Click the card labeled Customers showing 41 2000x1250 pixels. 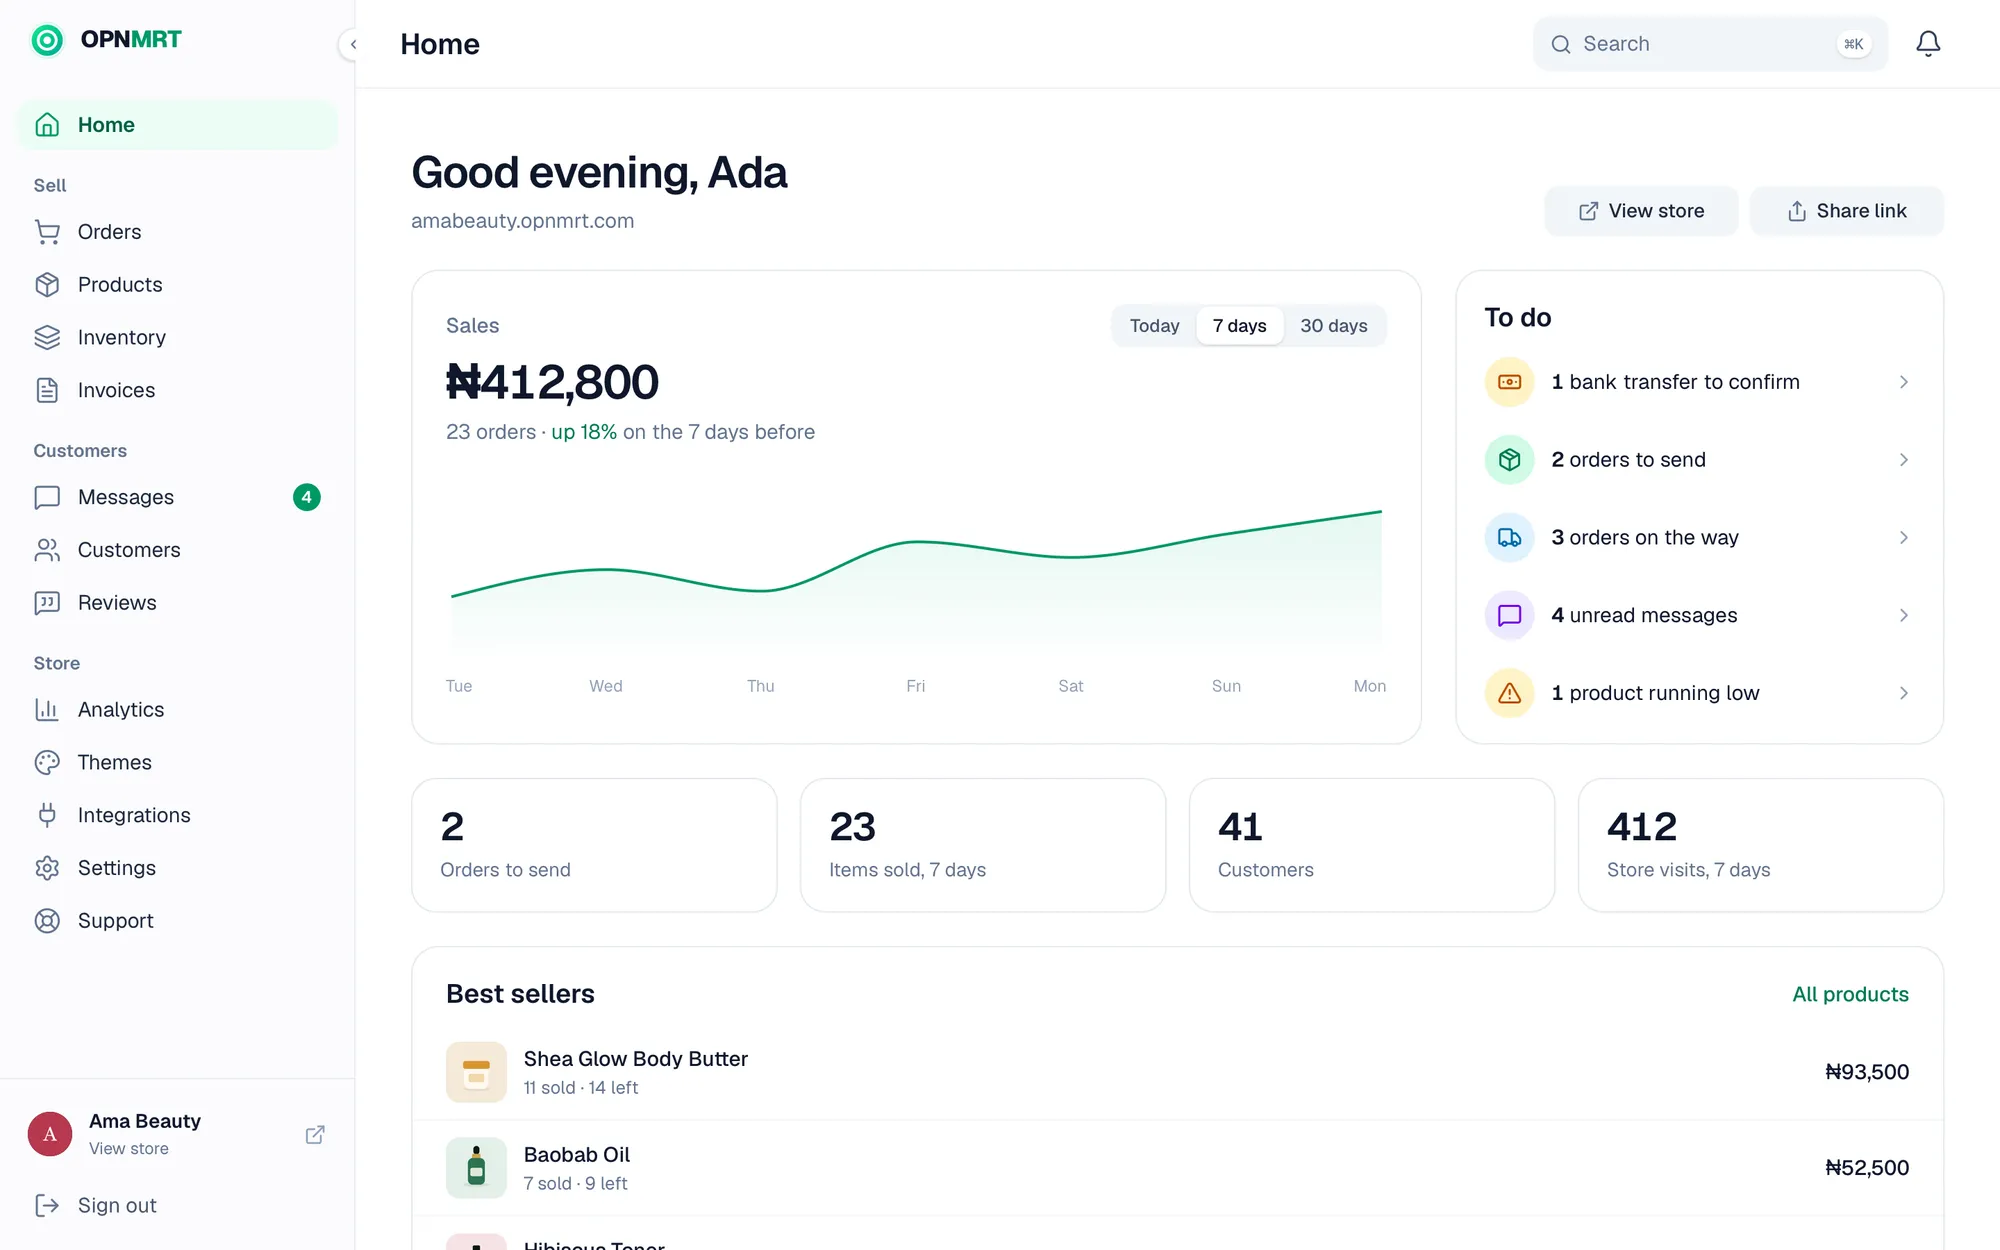click(1372, 845)
